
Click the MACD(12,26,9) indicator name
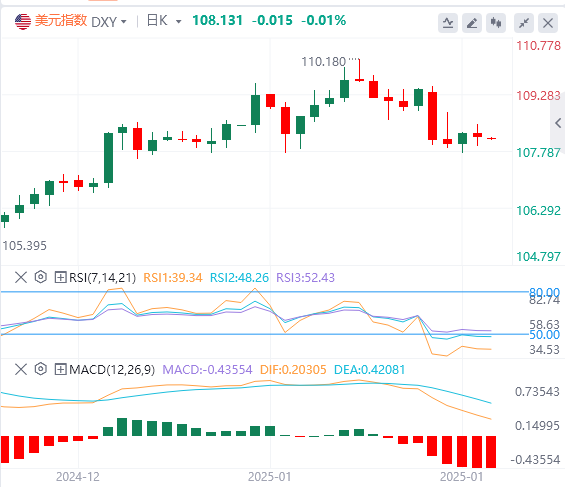point(112,370)
